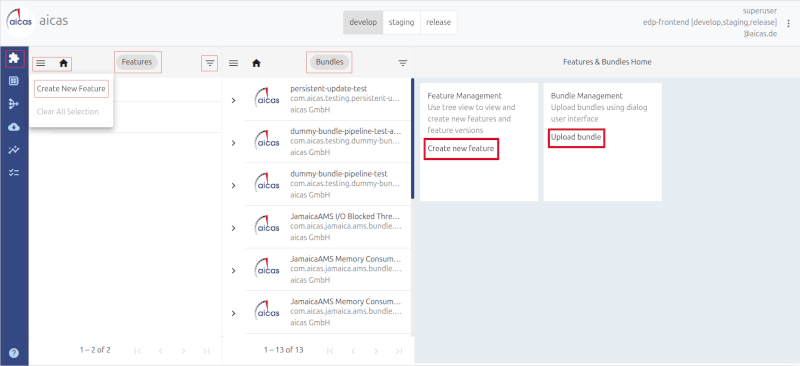Click the Features panel title chip

[x=137, y=62]
